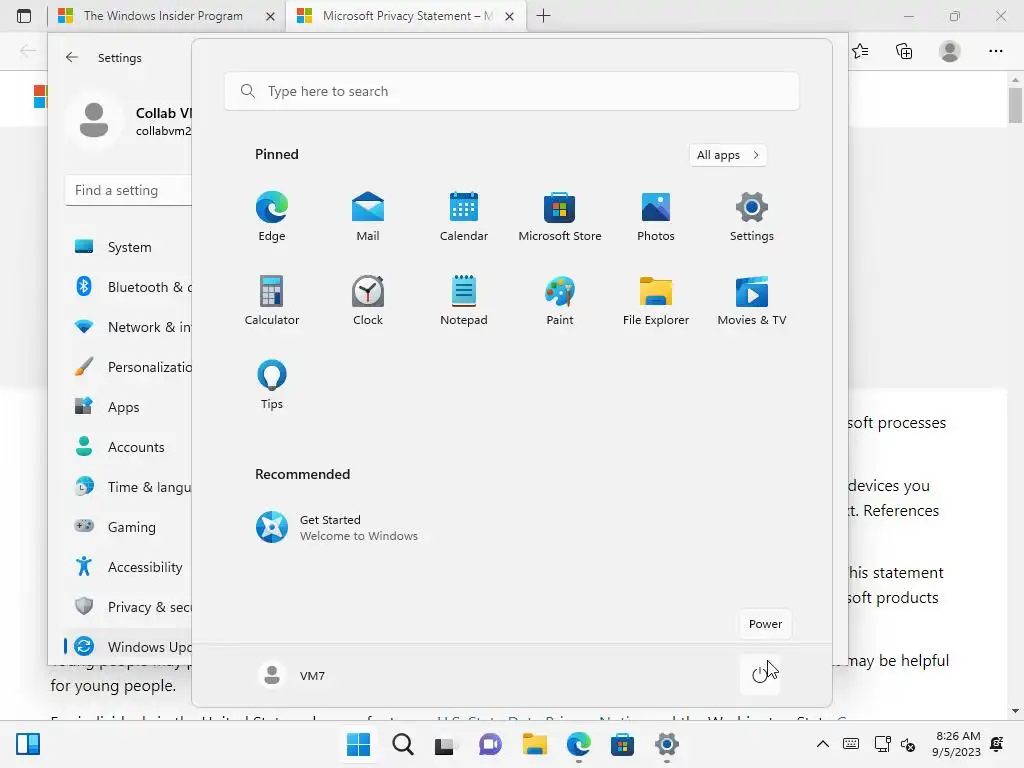Open Chat from the taskbar

490,744
